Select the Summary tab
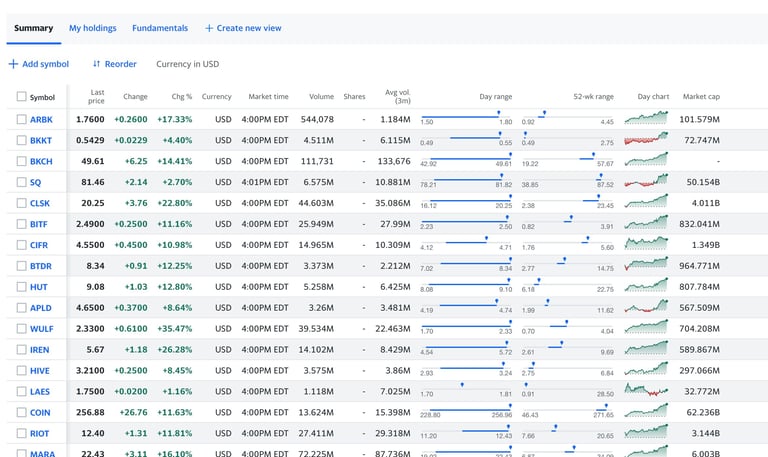 tap(33, 28)
